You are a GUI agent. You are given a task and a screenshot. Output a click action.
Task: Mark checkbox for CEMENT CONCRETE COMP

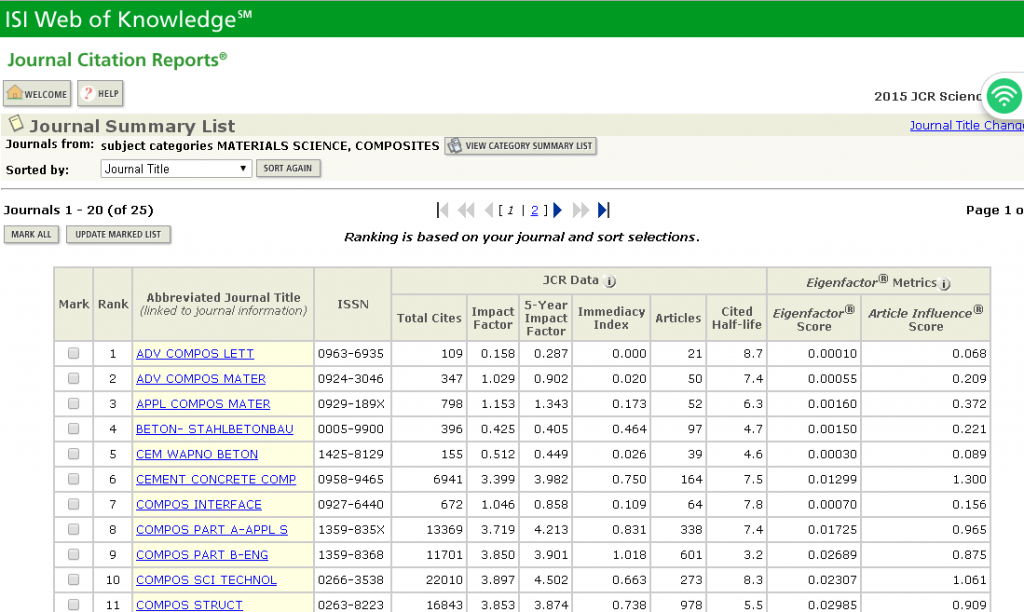coord(73,479)
